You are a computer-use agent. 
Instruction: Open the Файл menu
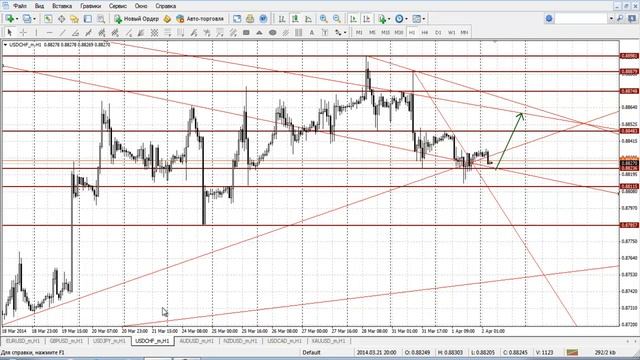20,6
